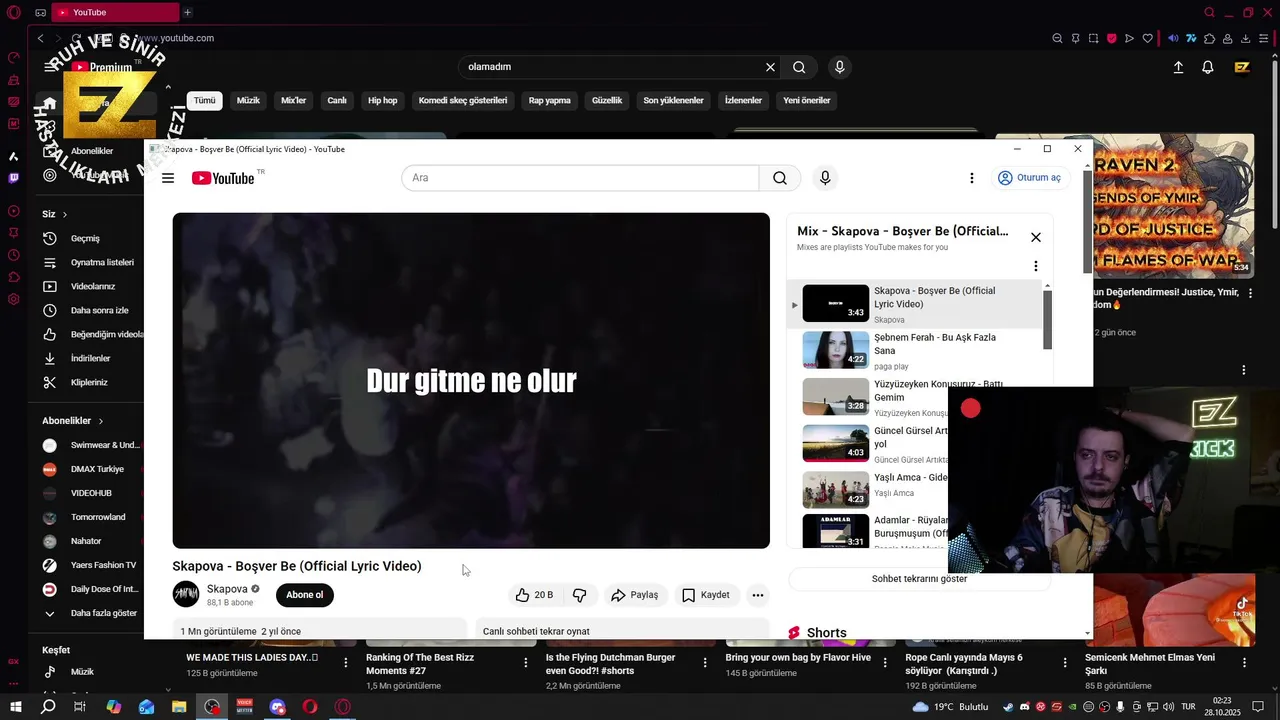Open options for Bring your own bag video
Viewport: 1280px width, 720px height.
[x=886, y=663]
